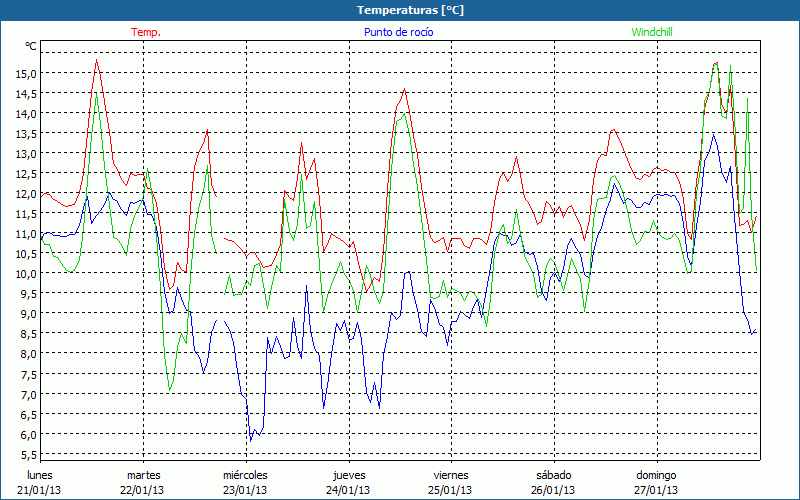Click the 14,5 y-axis value
This screenshot has width=800, height=500.
(x=26, y=94)
